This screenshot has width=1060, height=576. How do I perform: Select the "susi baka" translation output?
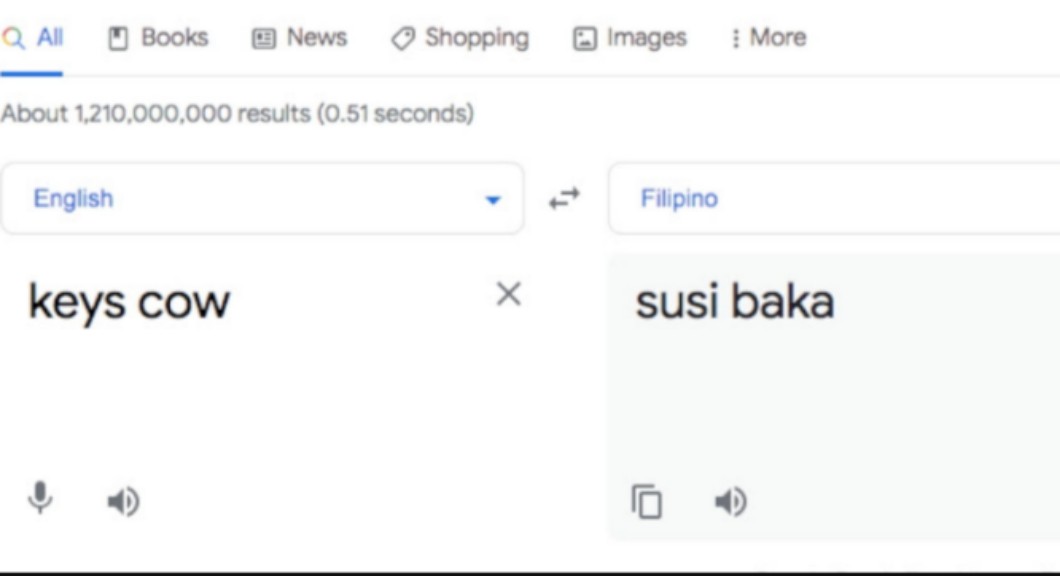point(735,302)
